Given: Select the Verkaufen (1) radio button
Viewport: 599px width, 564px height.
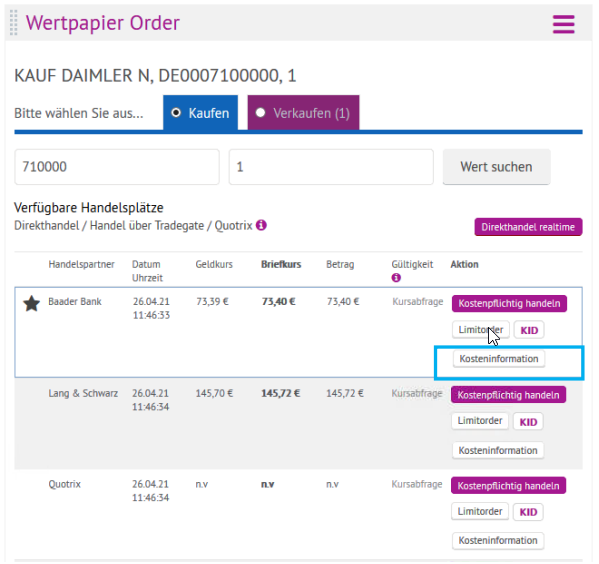Looking at the screenshot, I should tap(261, 113).
